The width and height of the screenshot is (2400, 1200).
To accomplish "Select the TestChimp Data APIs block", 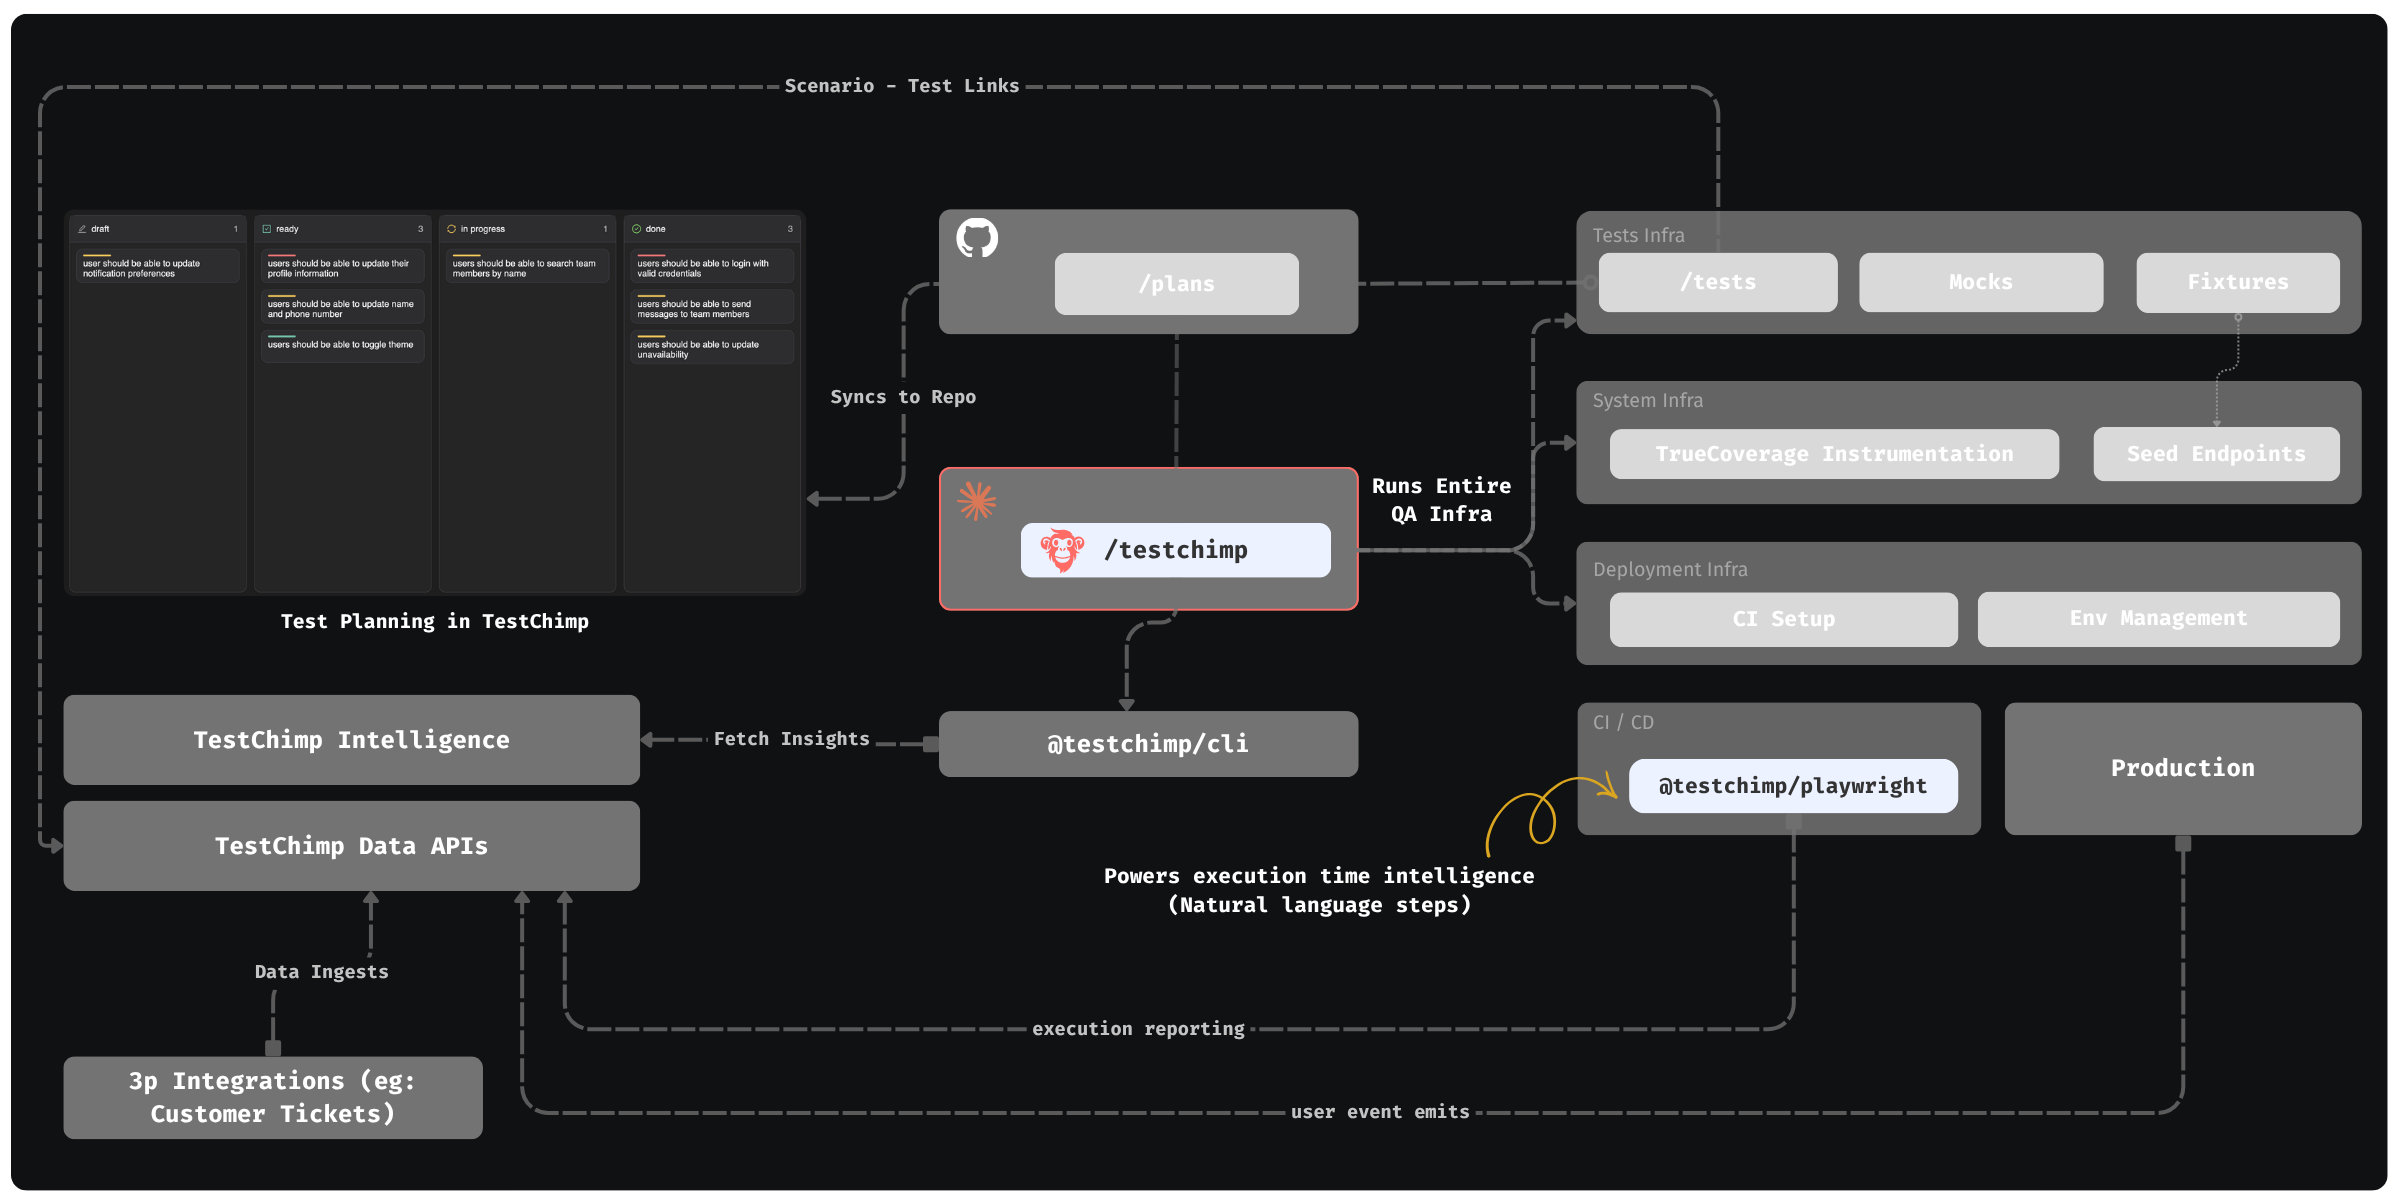I will [x=351, y=845].
